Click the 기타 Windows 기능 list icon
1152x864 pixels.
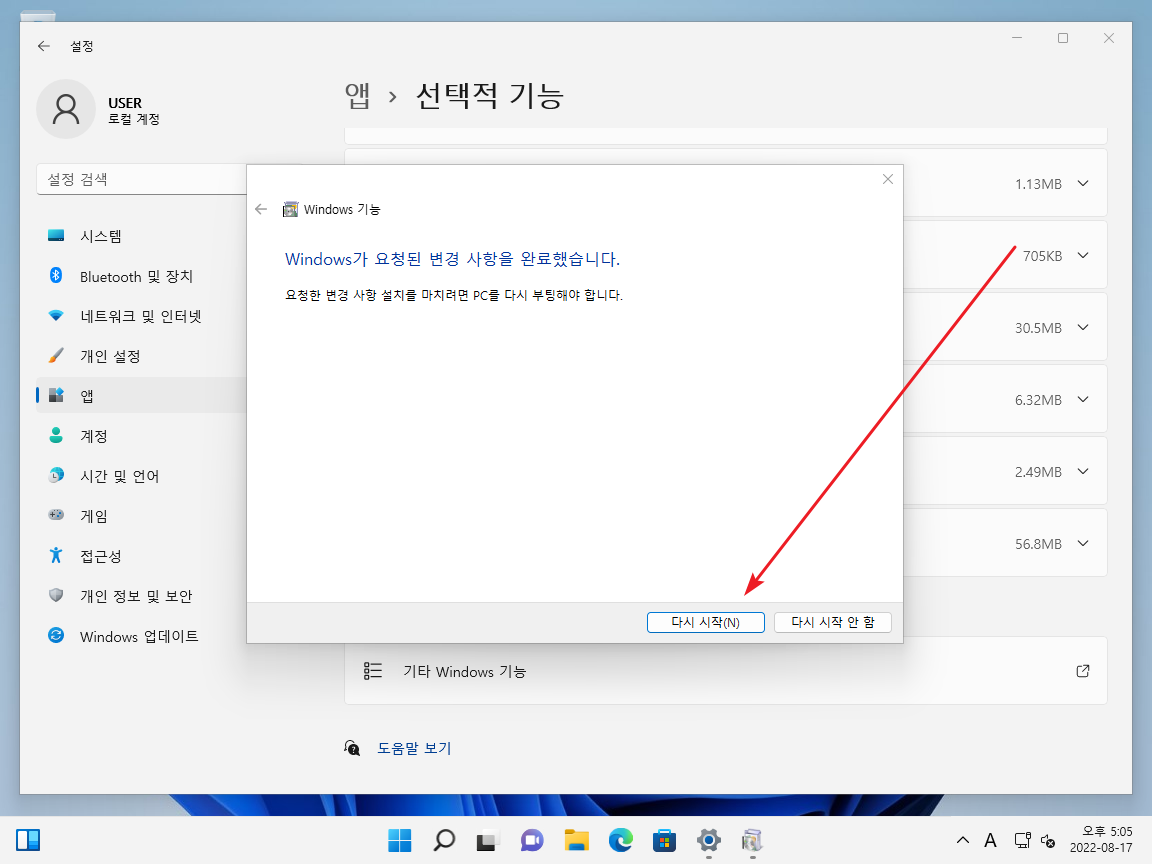click(x=372, y=671)
